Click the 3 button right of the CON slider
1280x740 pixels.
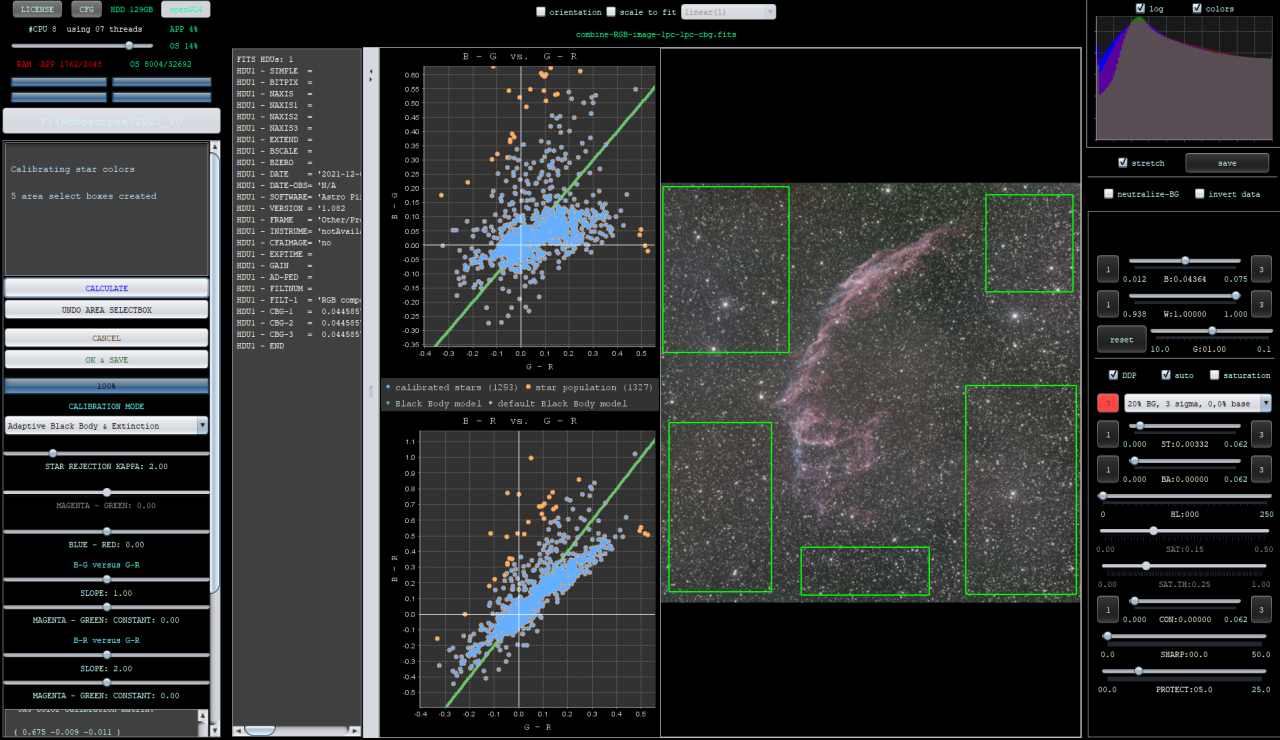pos(1262,608)
